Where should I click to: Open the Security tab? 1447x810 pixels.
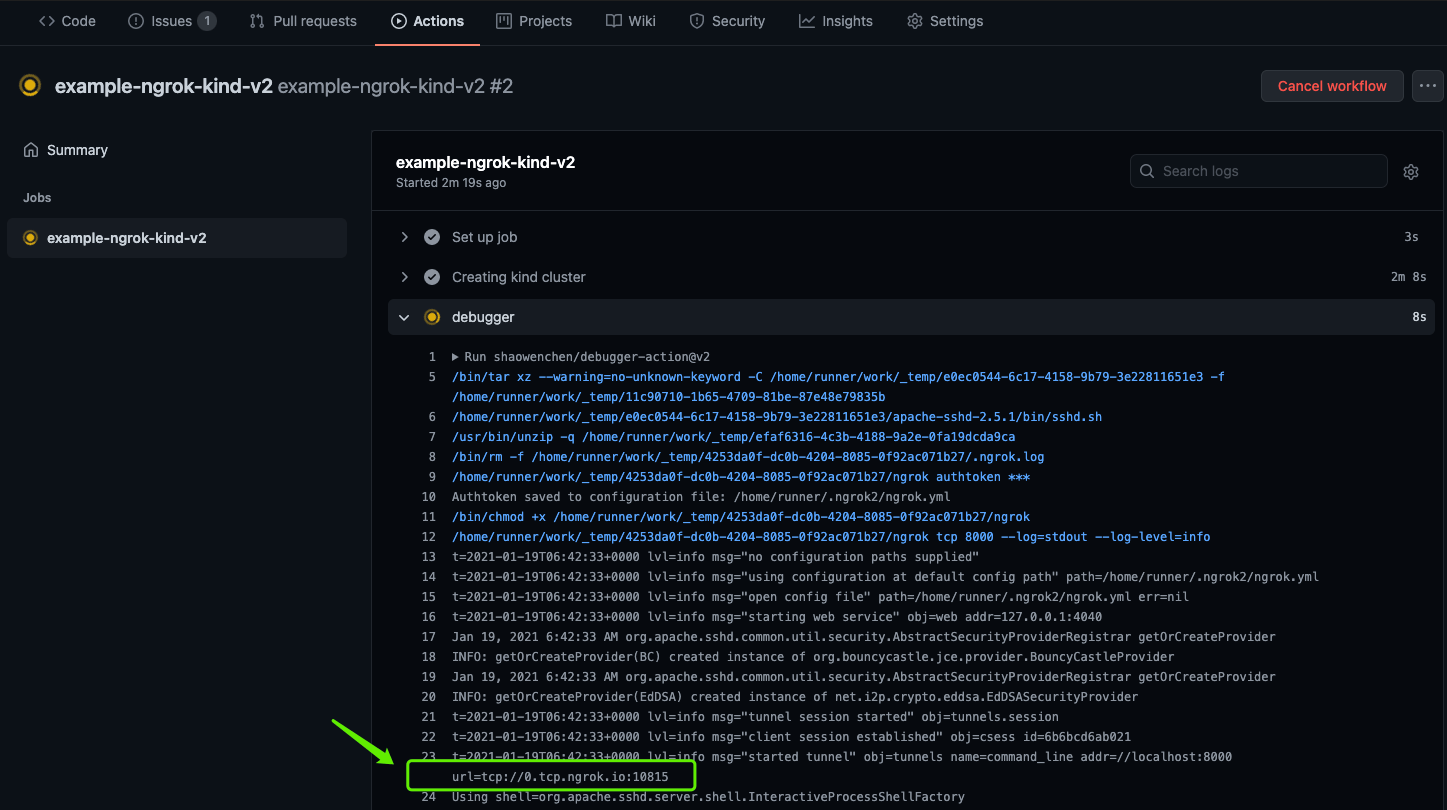(x=727, y=21)
